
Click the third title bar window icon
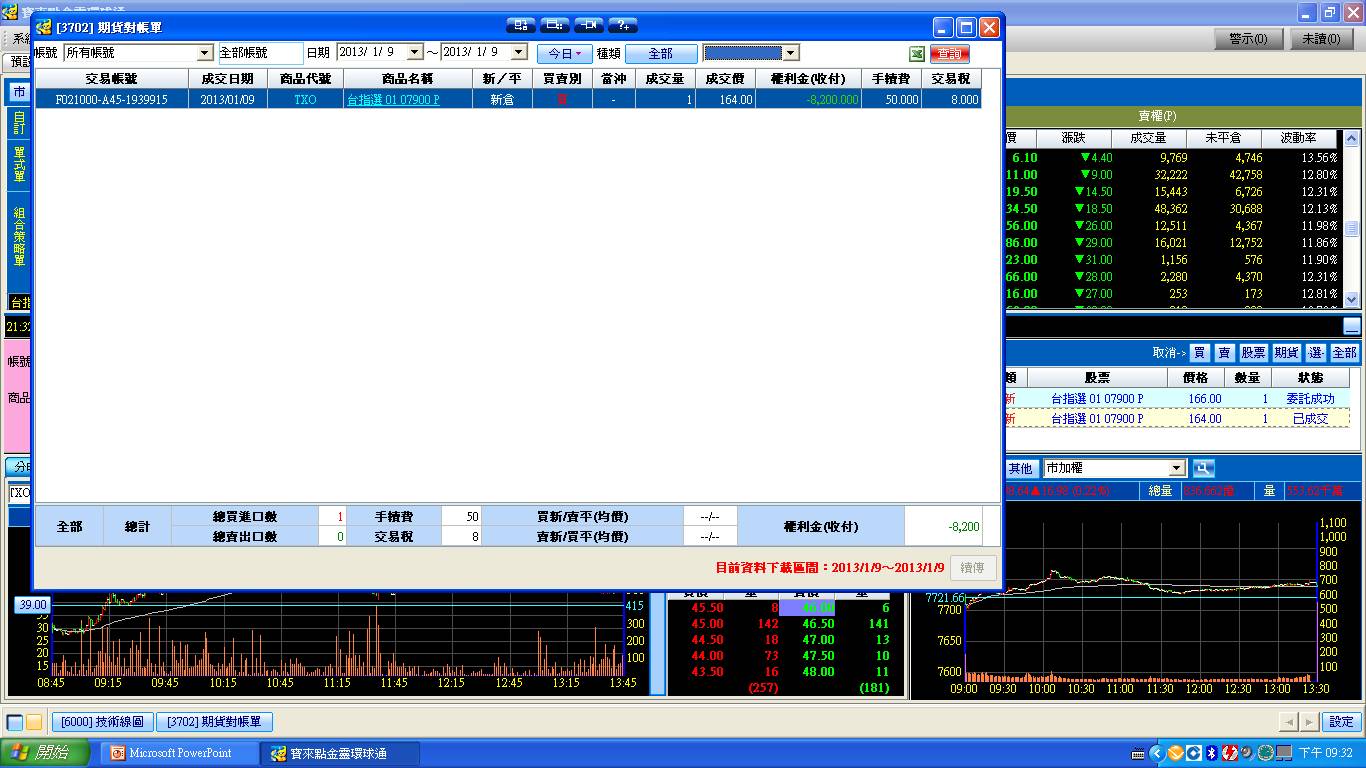[589, 25]
